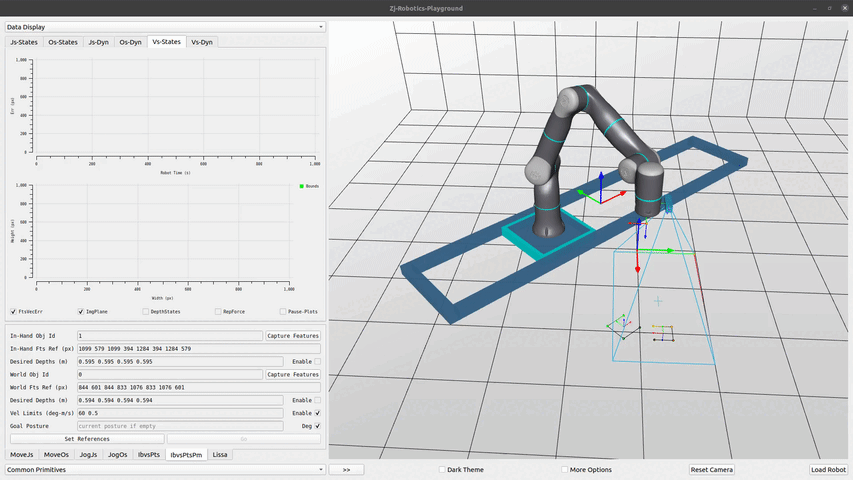Click the green Bounds legend marker
The height and width of the screenshot is (480, 853).
[301, 186]
